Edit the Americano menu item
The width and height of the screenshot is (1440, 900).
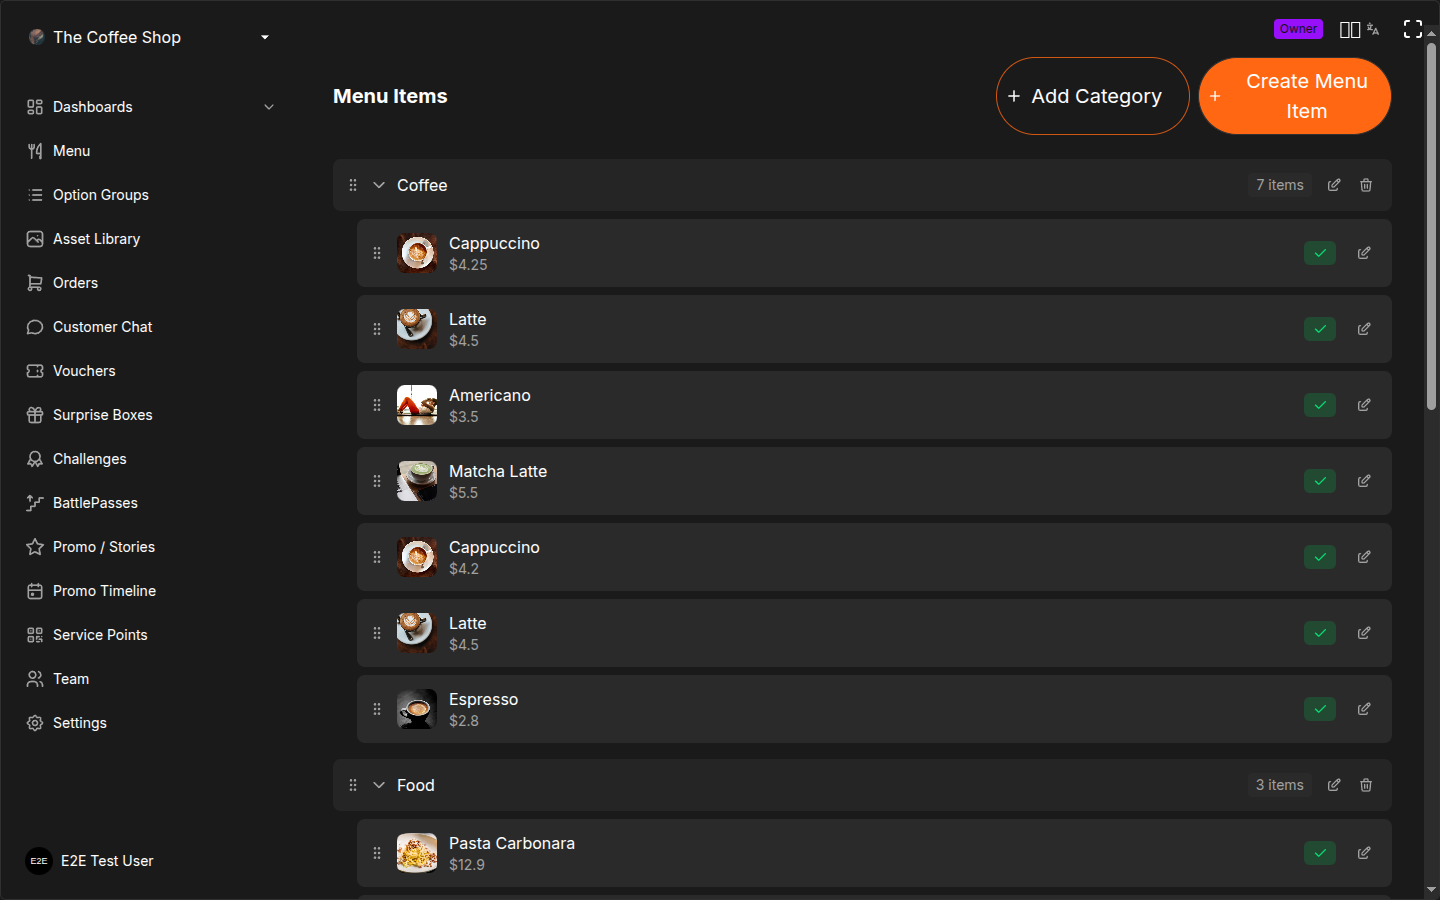click(1364, 405)
